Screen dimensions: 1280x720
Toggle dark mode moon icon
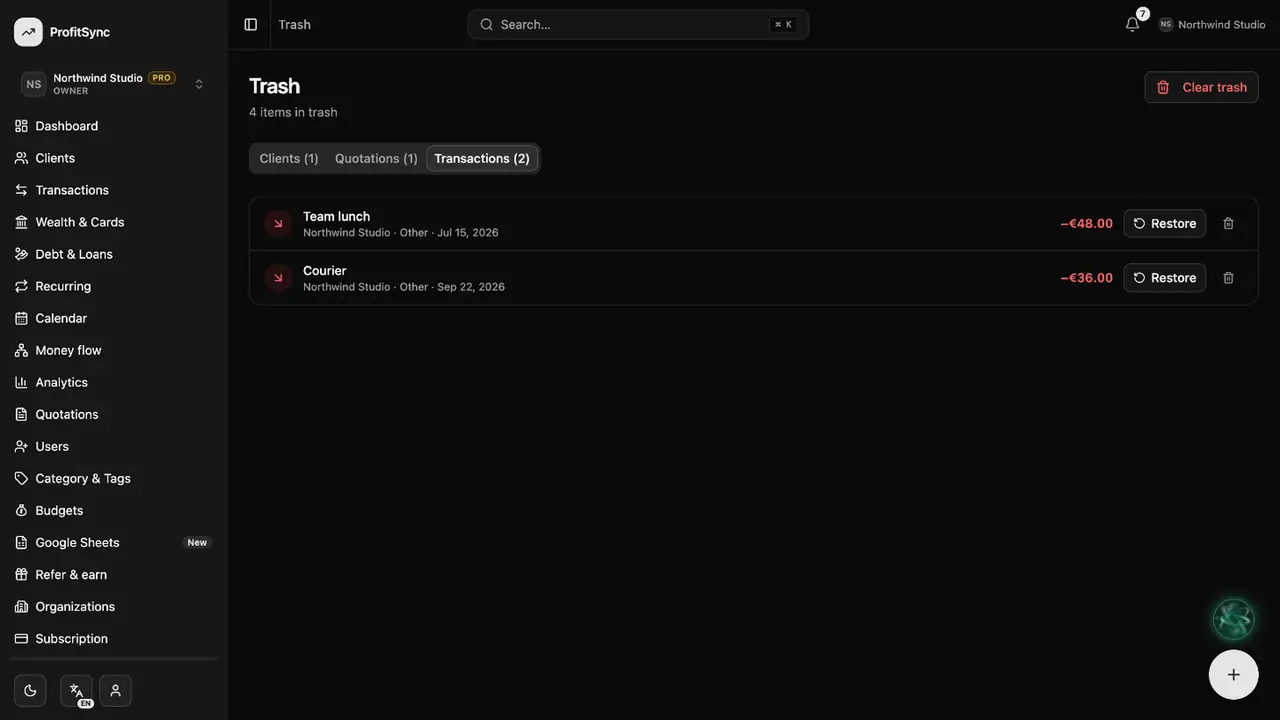[30, 690]
